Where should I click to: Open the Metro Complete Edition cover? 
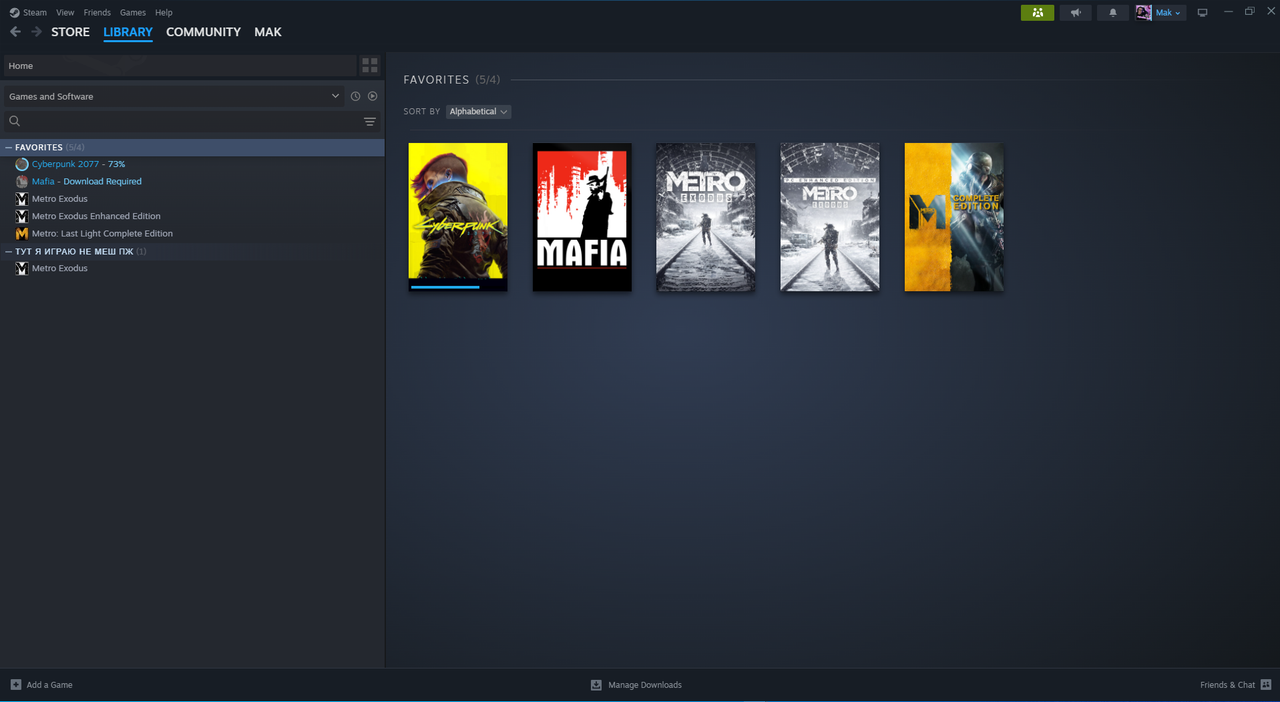954,217
